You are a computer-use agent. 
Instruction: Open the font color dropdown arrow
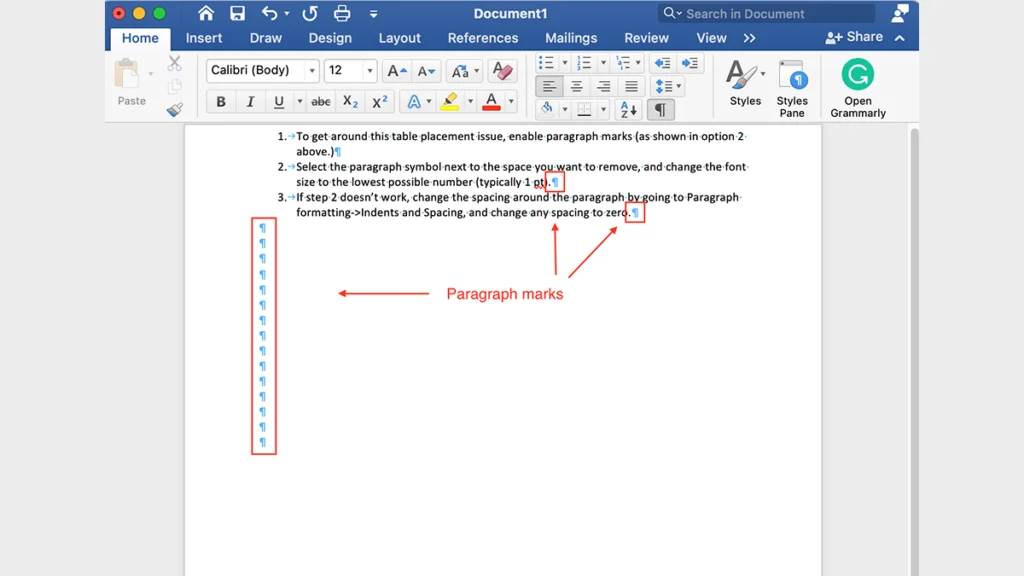(x=511, y=102)
